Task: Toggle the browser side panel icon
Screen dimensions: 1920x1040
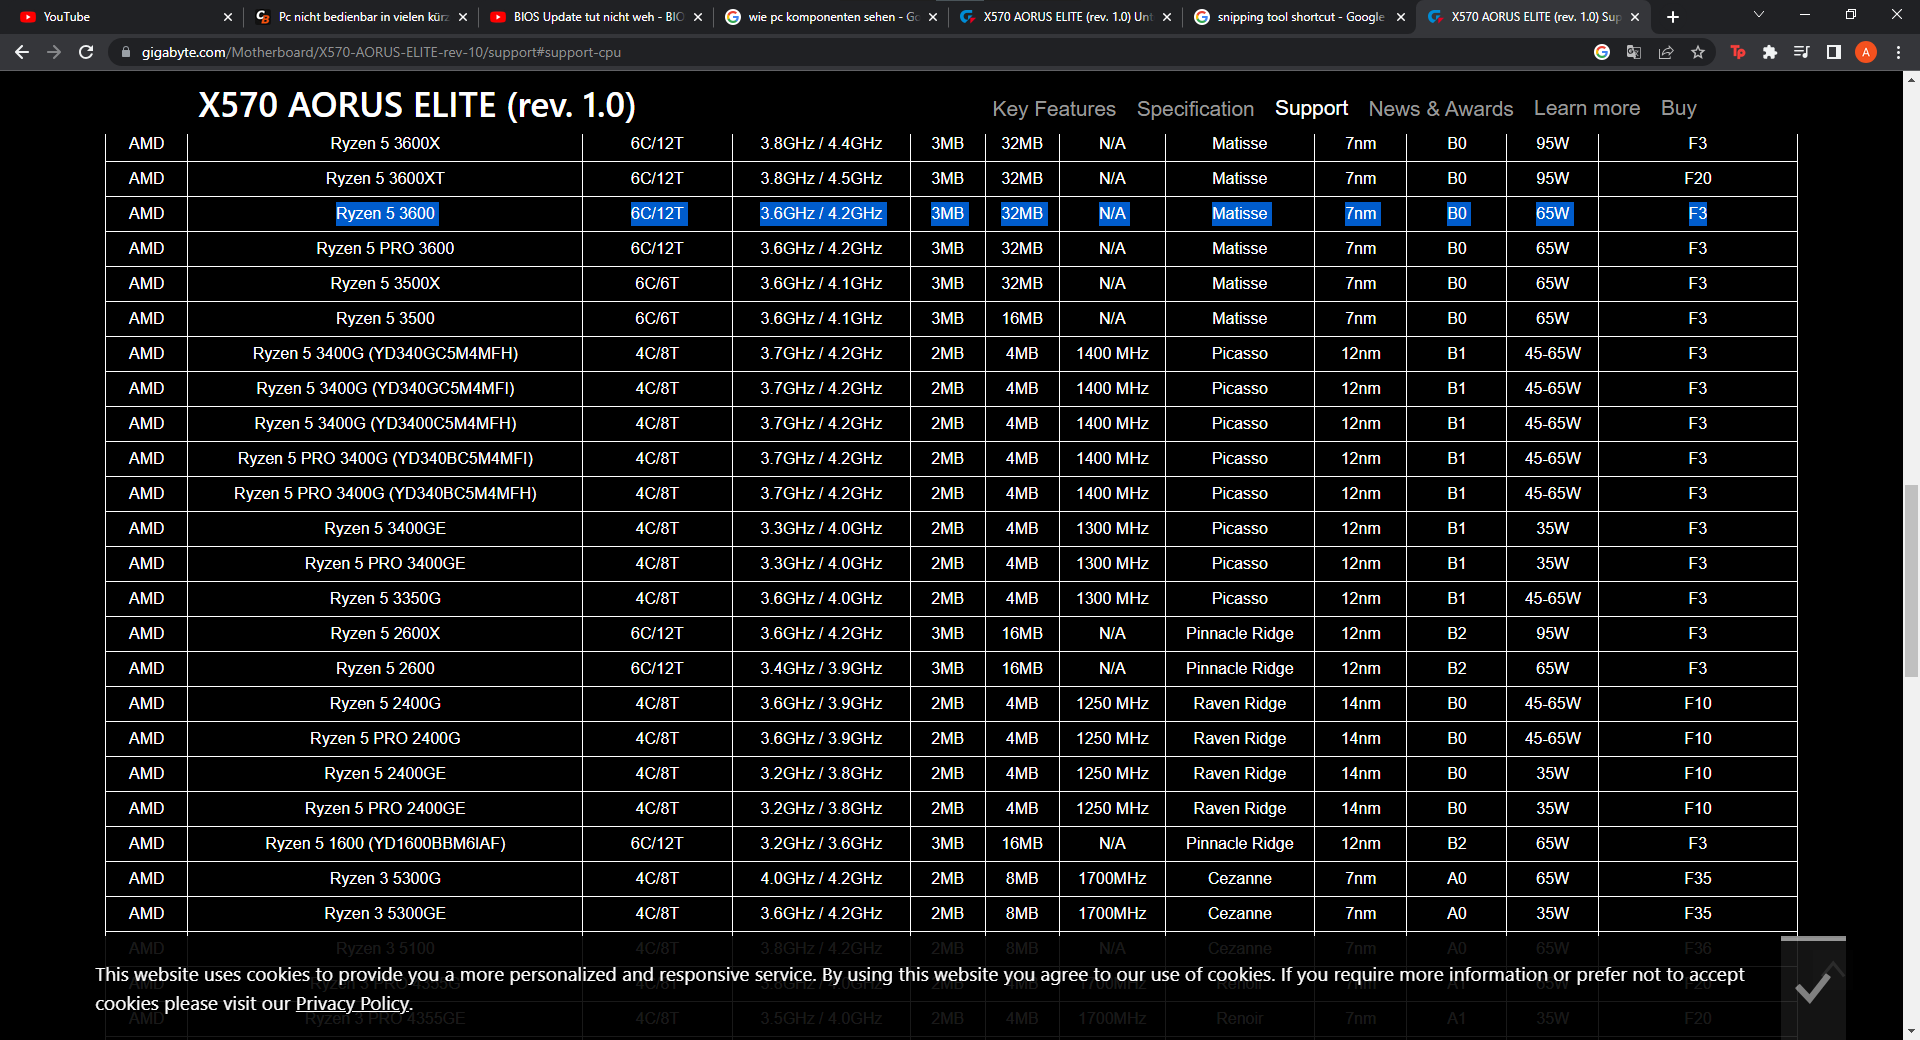Action: pyautogui.click(x=1834, y=52)
